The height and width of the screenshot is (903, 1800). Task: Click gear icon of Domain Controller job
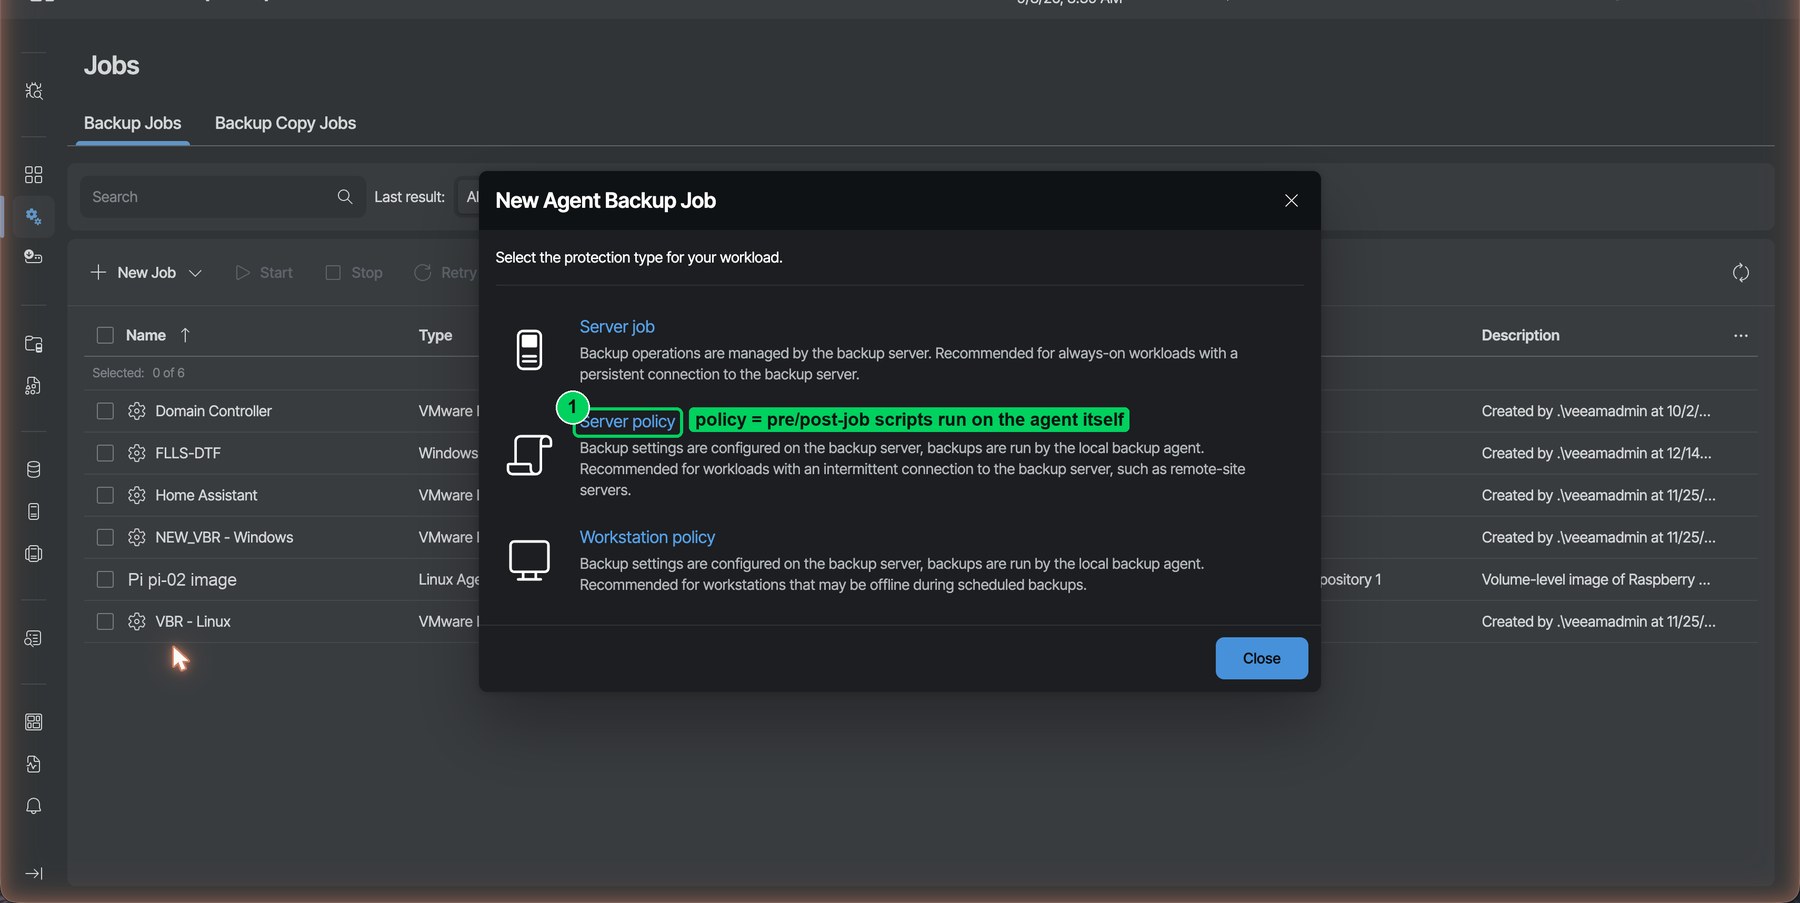click(x=137, y=411)
